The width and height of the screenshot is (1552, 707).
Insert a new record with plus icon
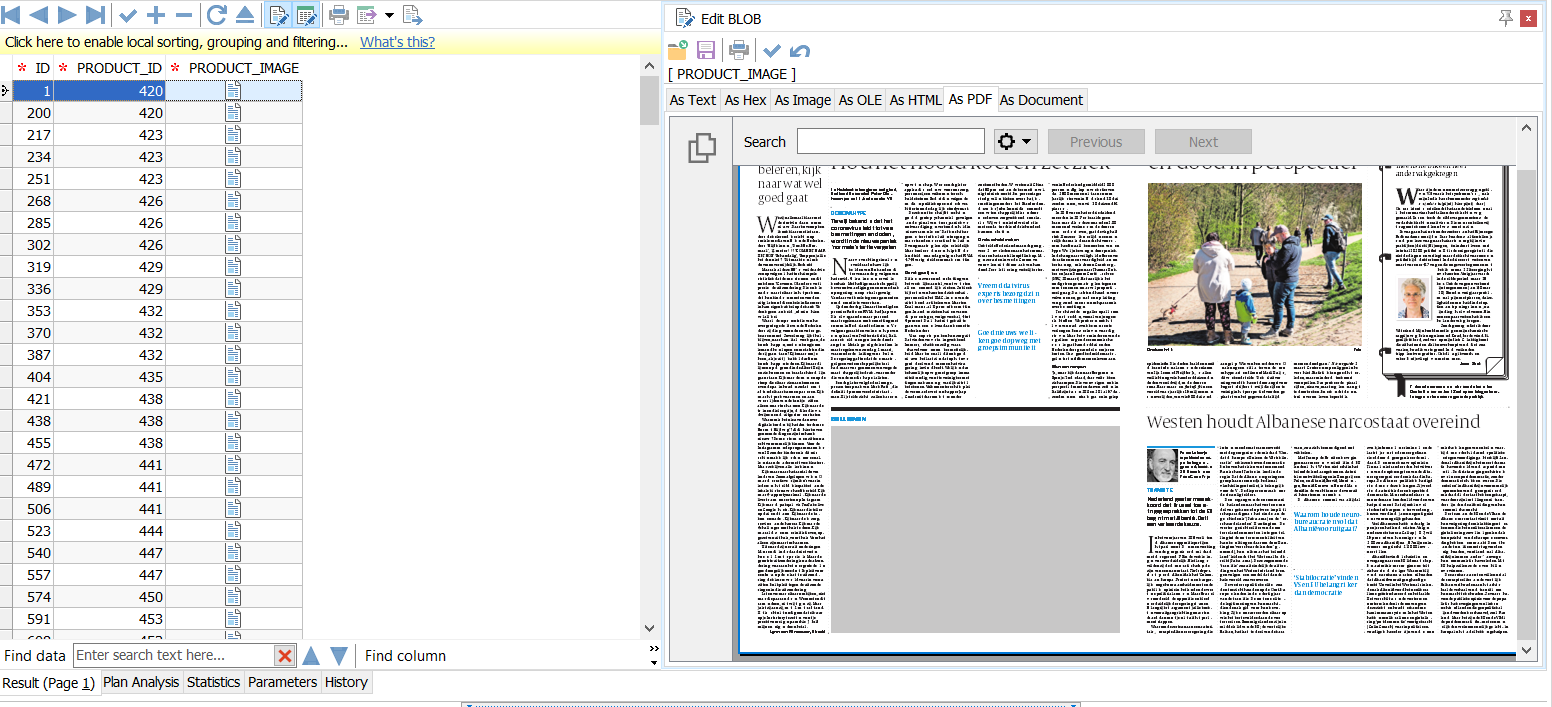[x=156, y=15]
